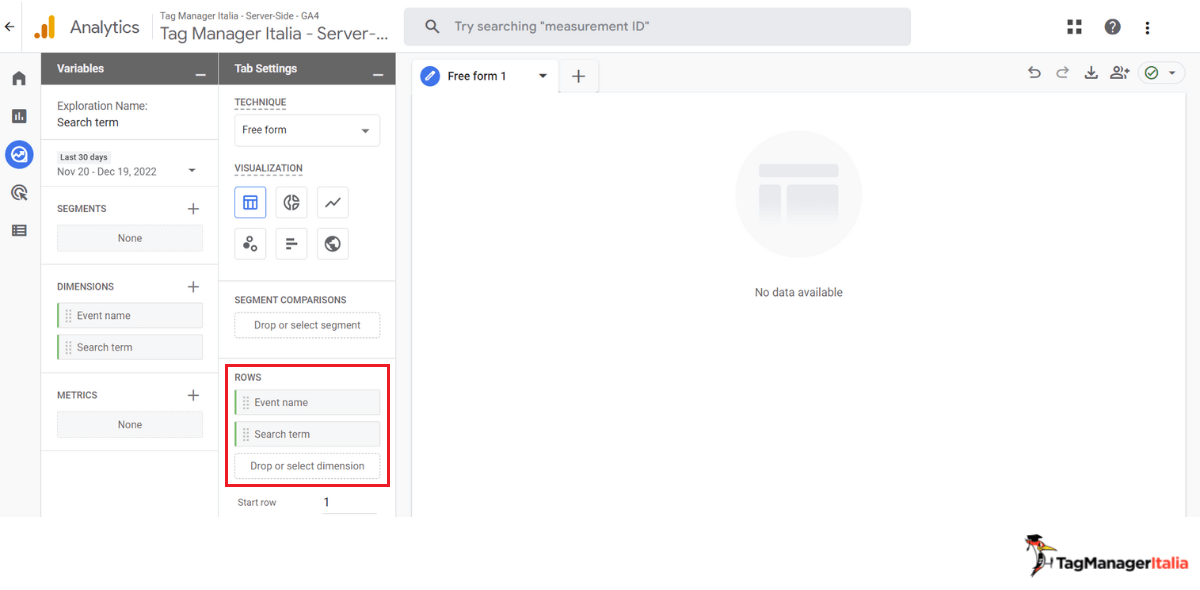Click the Search term row chip
Screen dimensions: 1200x590
tap(307, 434)
